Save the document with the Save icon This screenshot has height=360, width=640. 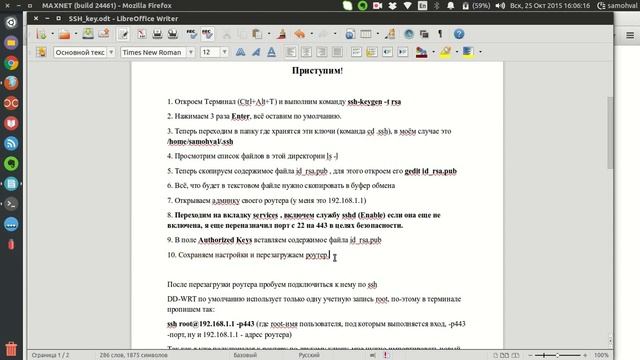(88, 34)
